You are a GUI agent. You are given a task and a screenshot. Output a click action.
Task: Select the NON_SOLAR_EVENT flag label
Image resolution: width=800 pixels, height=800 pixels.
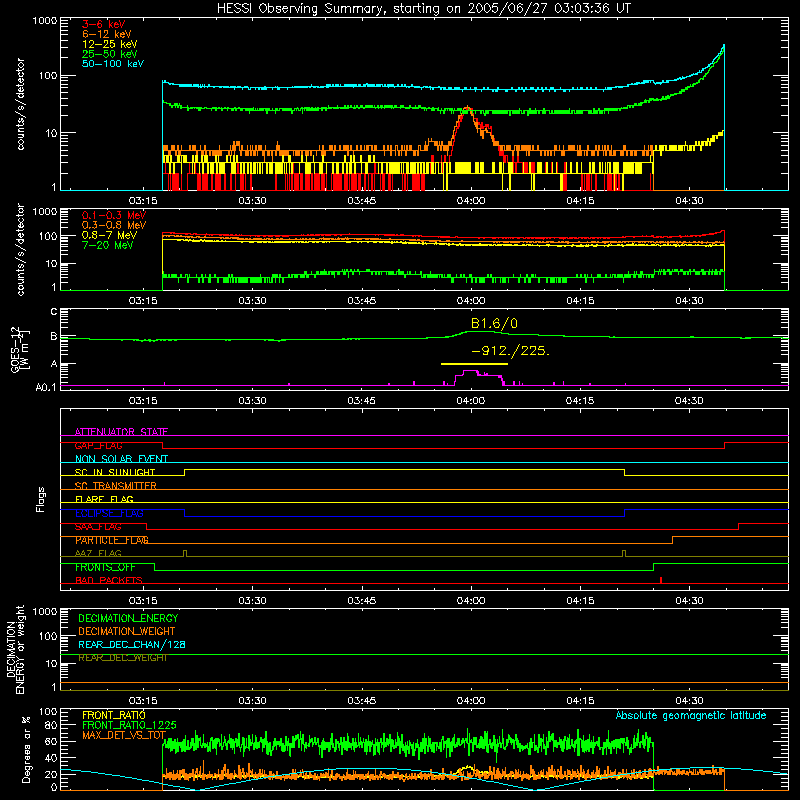click(121, 459)
